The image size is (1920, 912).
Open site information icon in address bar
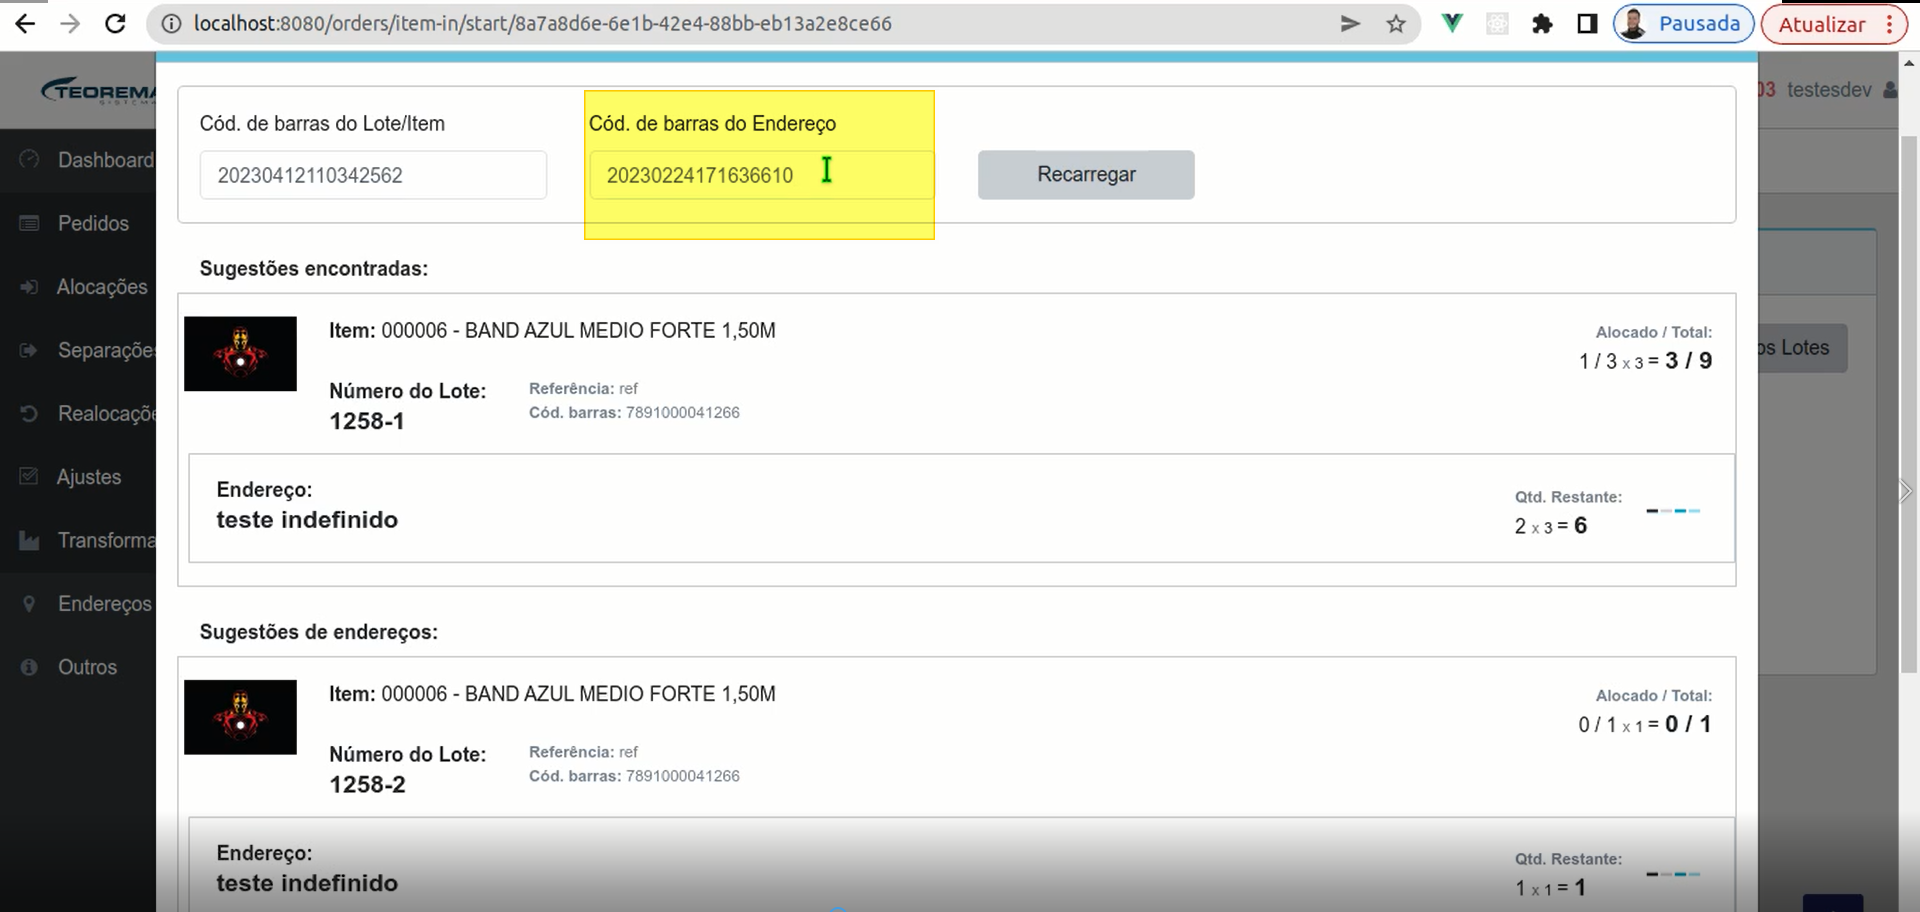[x=171, y=24]
